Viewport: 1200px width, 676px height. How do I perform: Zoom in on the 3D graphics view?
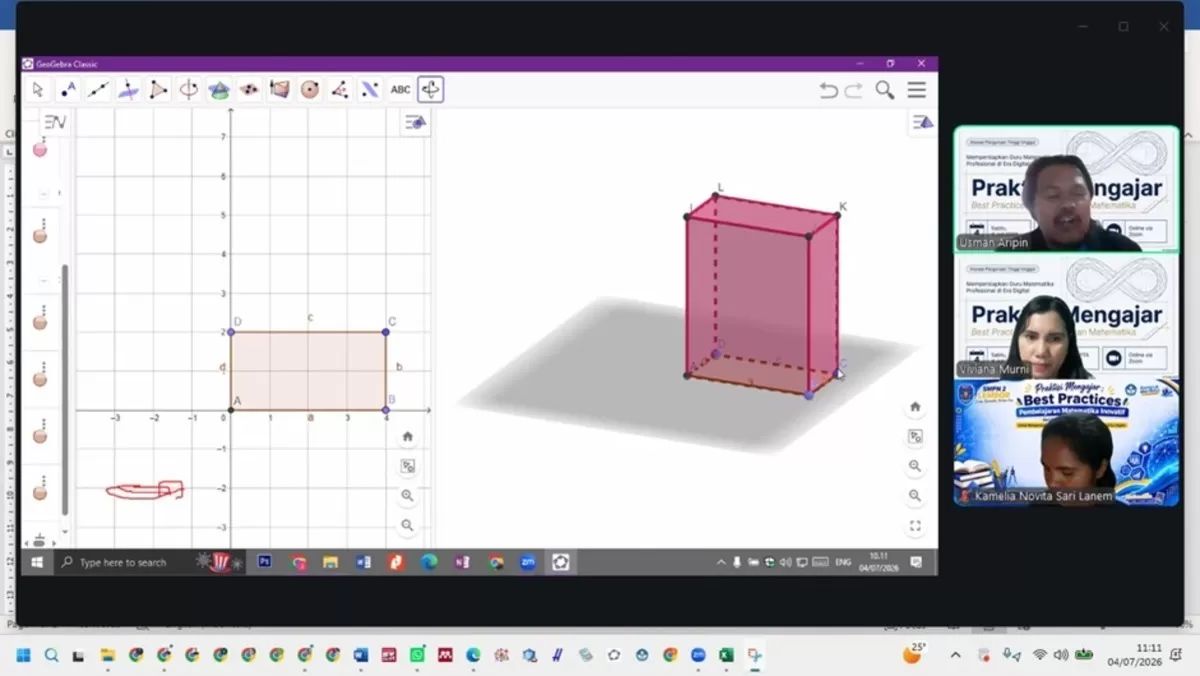click(x=915, y=466)
